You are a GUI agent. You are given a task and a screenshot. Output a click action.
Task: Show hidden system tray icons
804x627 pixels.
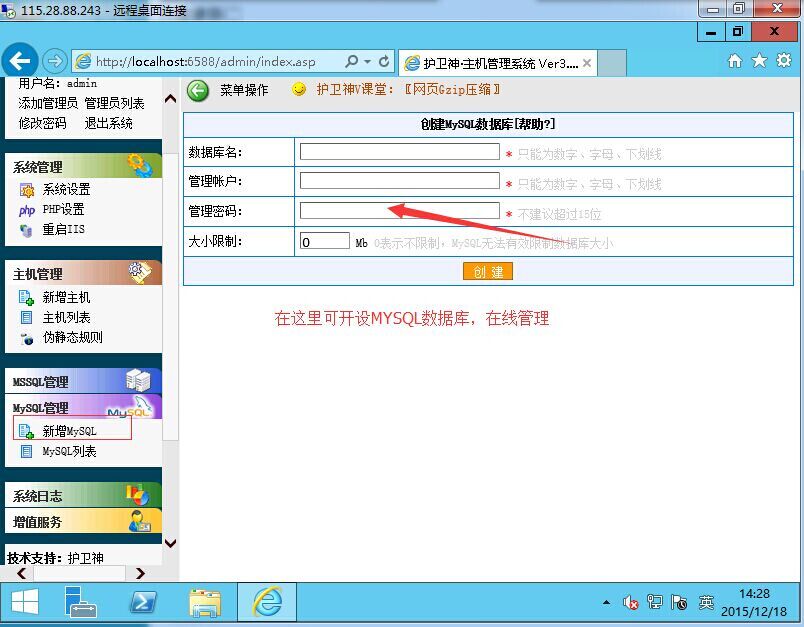tap(606, 603)
